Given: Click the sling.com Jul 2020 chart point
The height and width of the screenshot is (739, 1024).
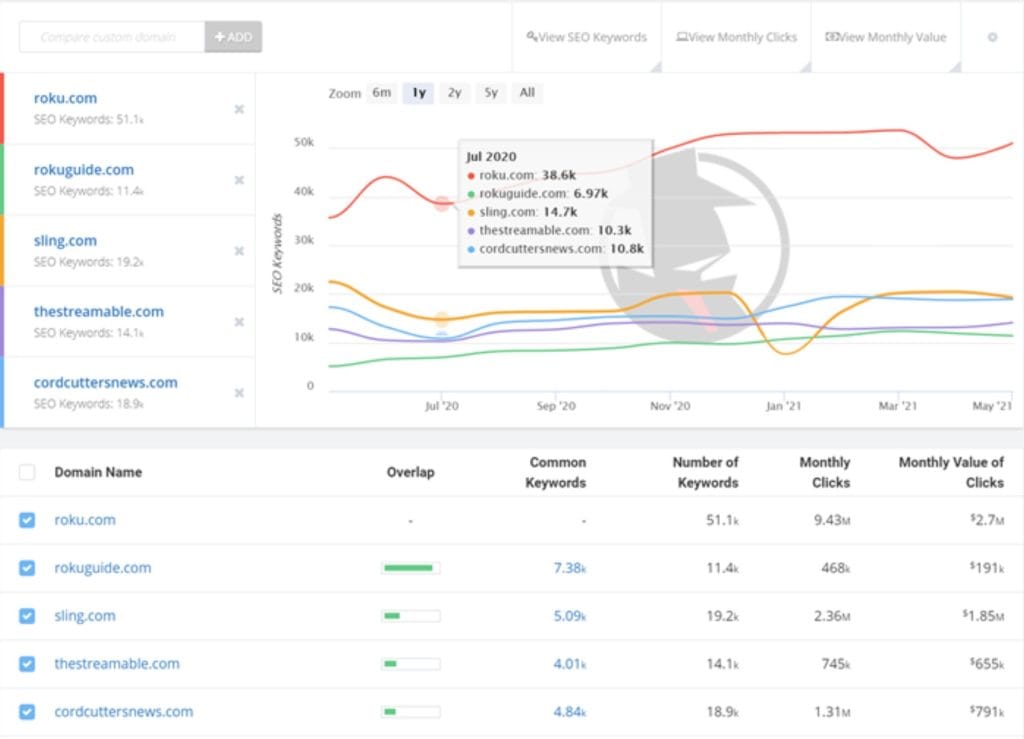Looking at the screenshot, I should coord(442,319).
